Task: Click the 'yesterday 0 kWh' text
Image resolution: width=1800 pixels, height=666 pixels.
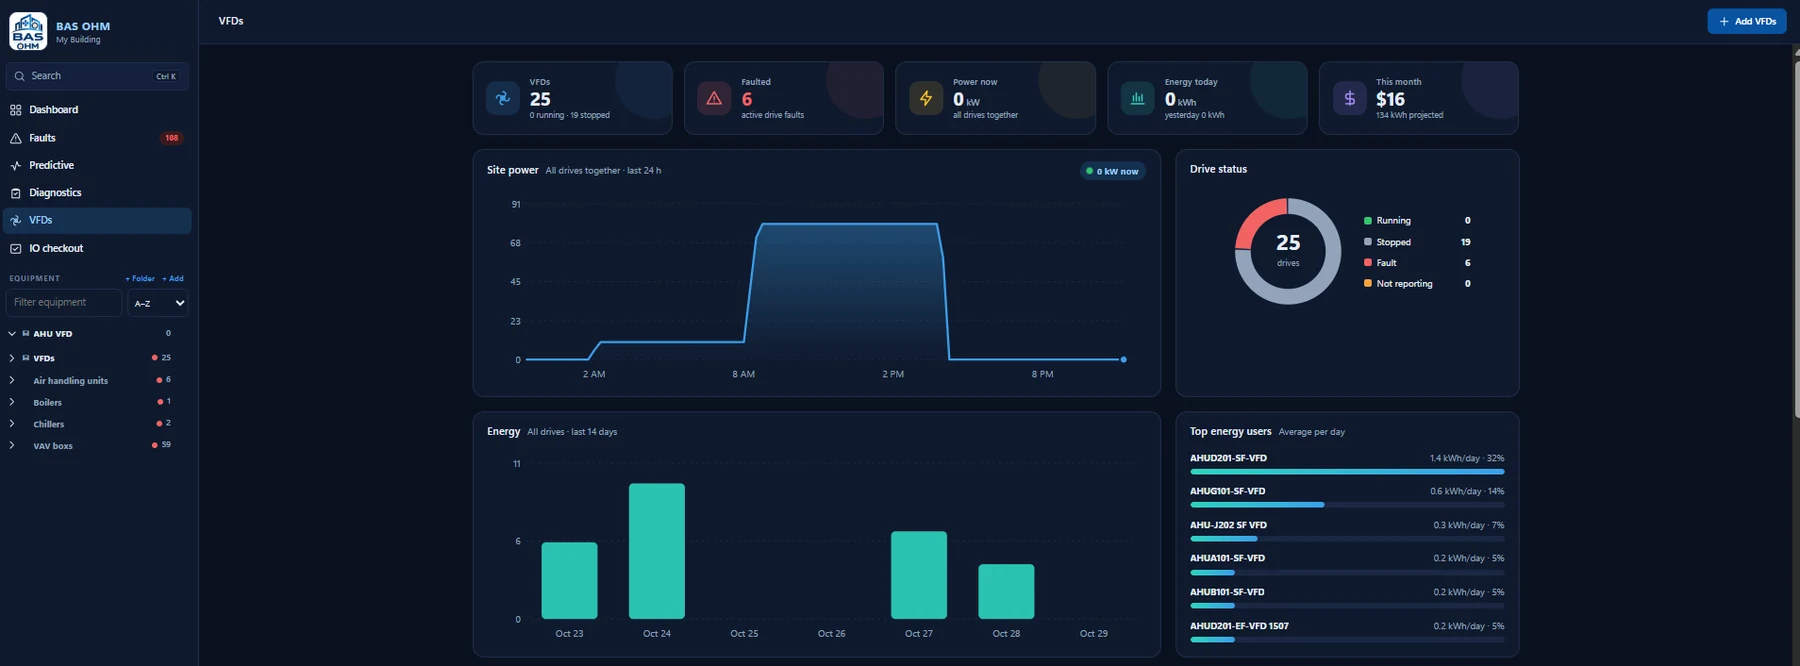Action: 1194,115
